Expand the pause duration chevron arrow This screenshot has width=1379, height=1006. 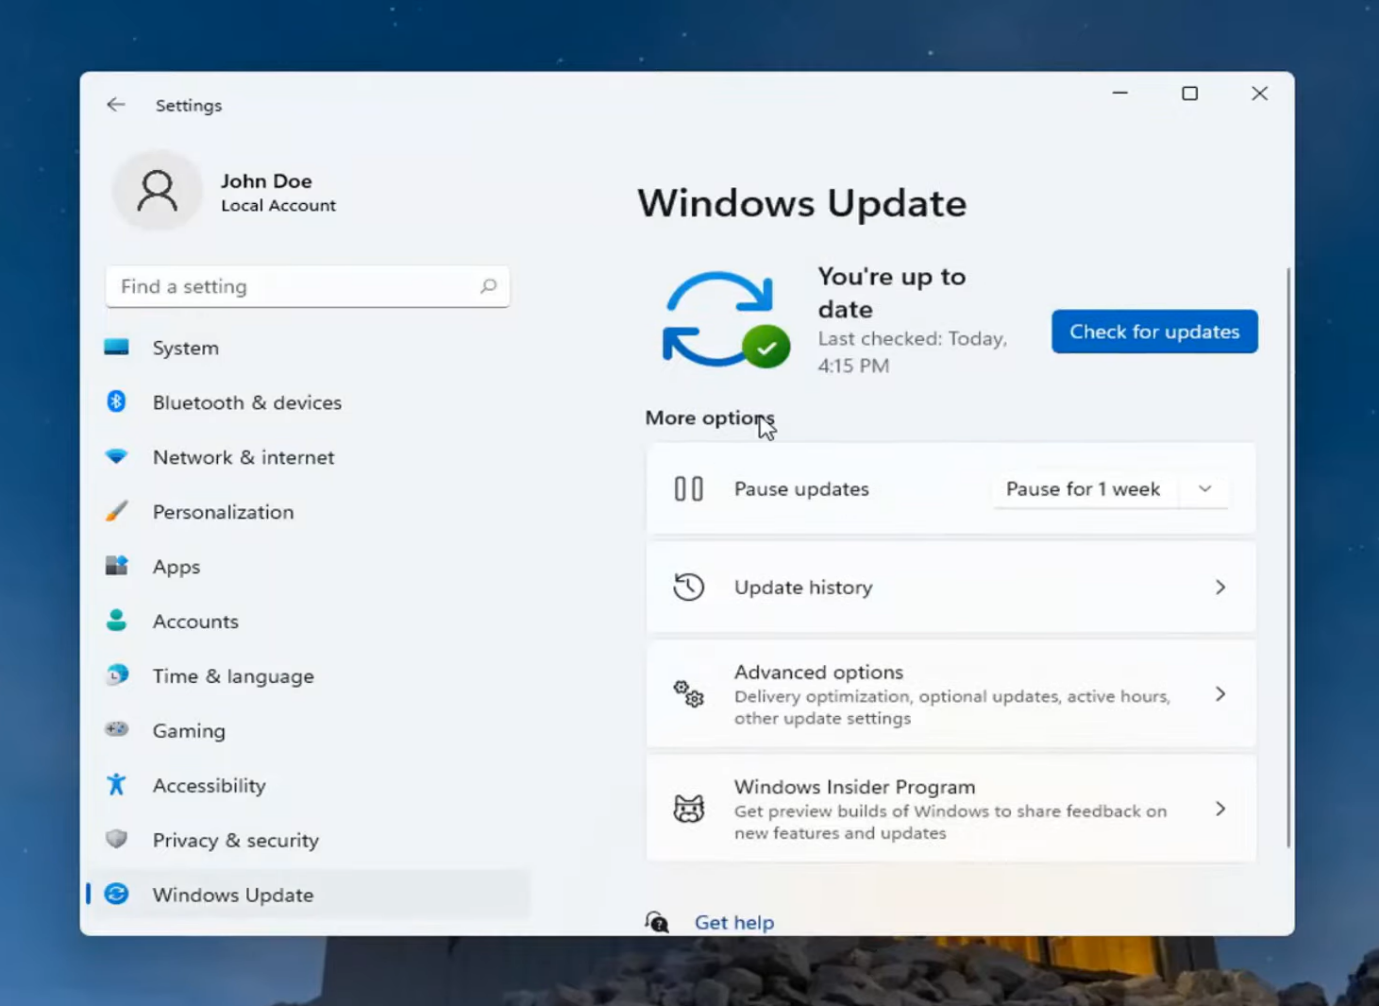point(1205,489)
